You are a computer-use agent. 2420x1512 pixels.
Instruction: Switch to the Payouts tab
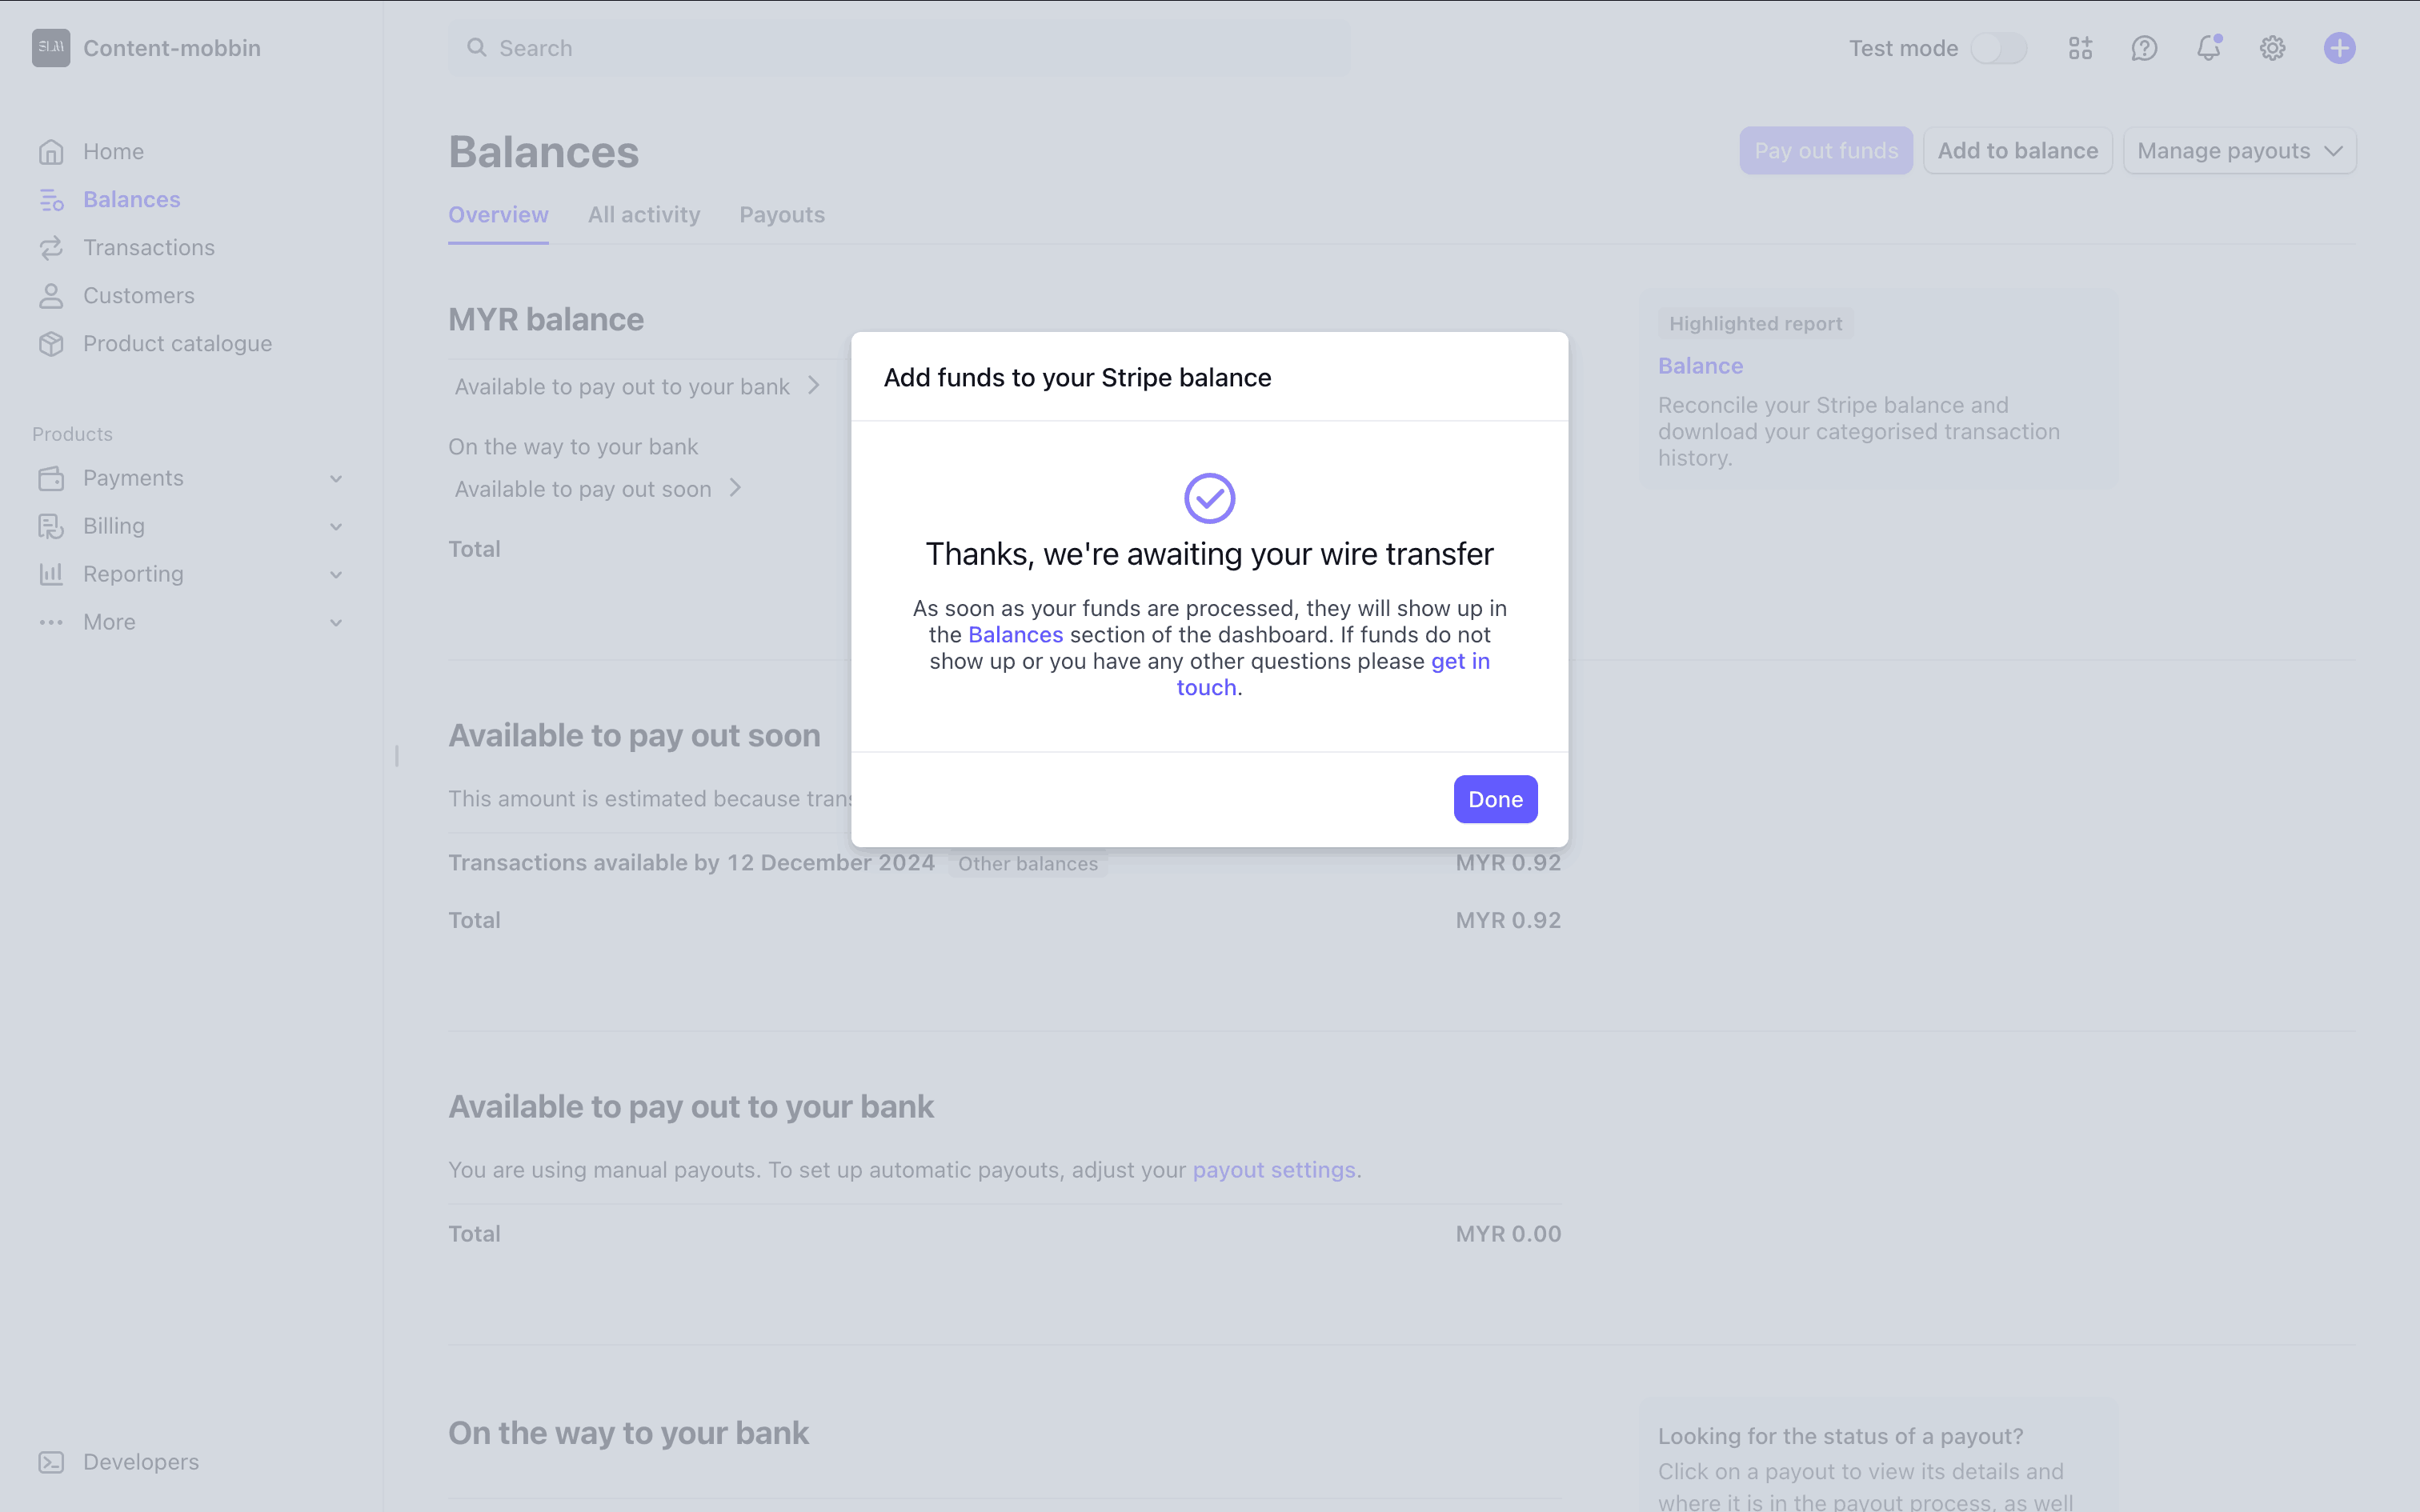[x=782, y=215]
